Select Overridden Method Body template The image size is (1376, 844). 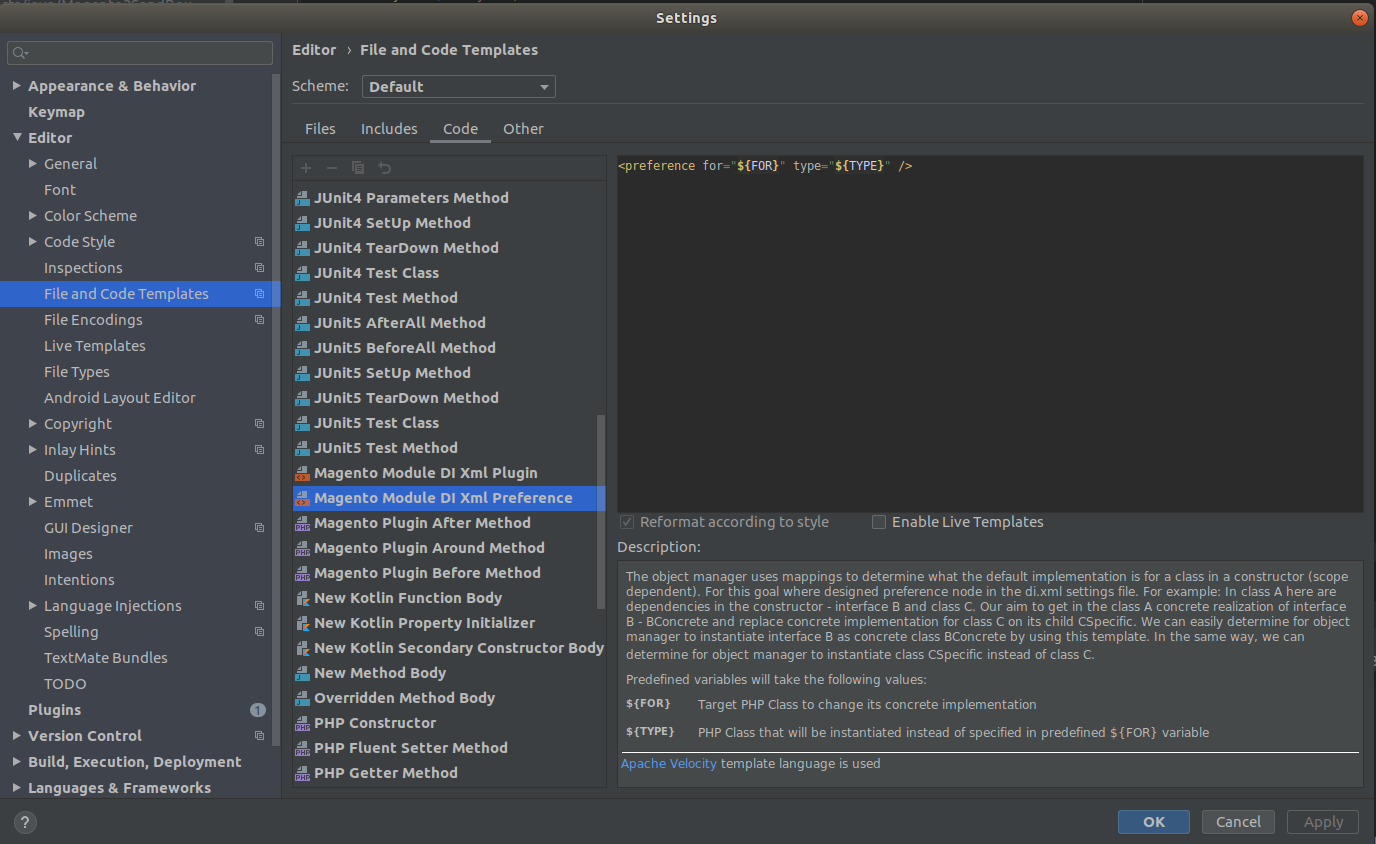coord(404,698)
